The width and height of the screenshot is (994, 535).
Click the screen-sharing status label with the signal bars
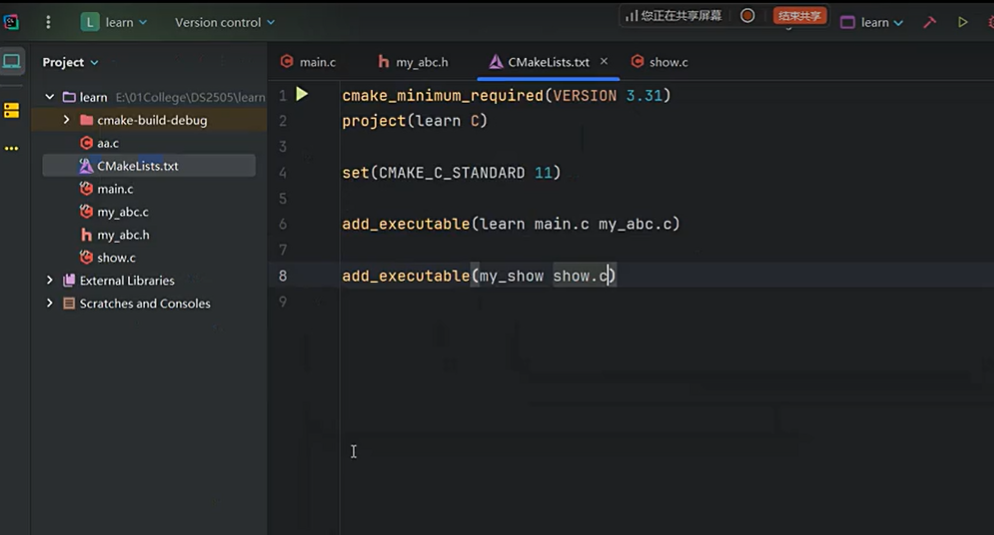coord(673,15)
